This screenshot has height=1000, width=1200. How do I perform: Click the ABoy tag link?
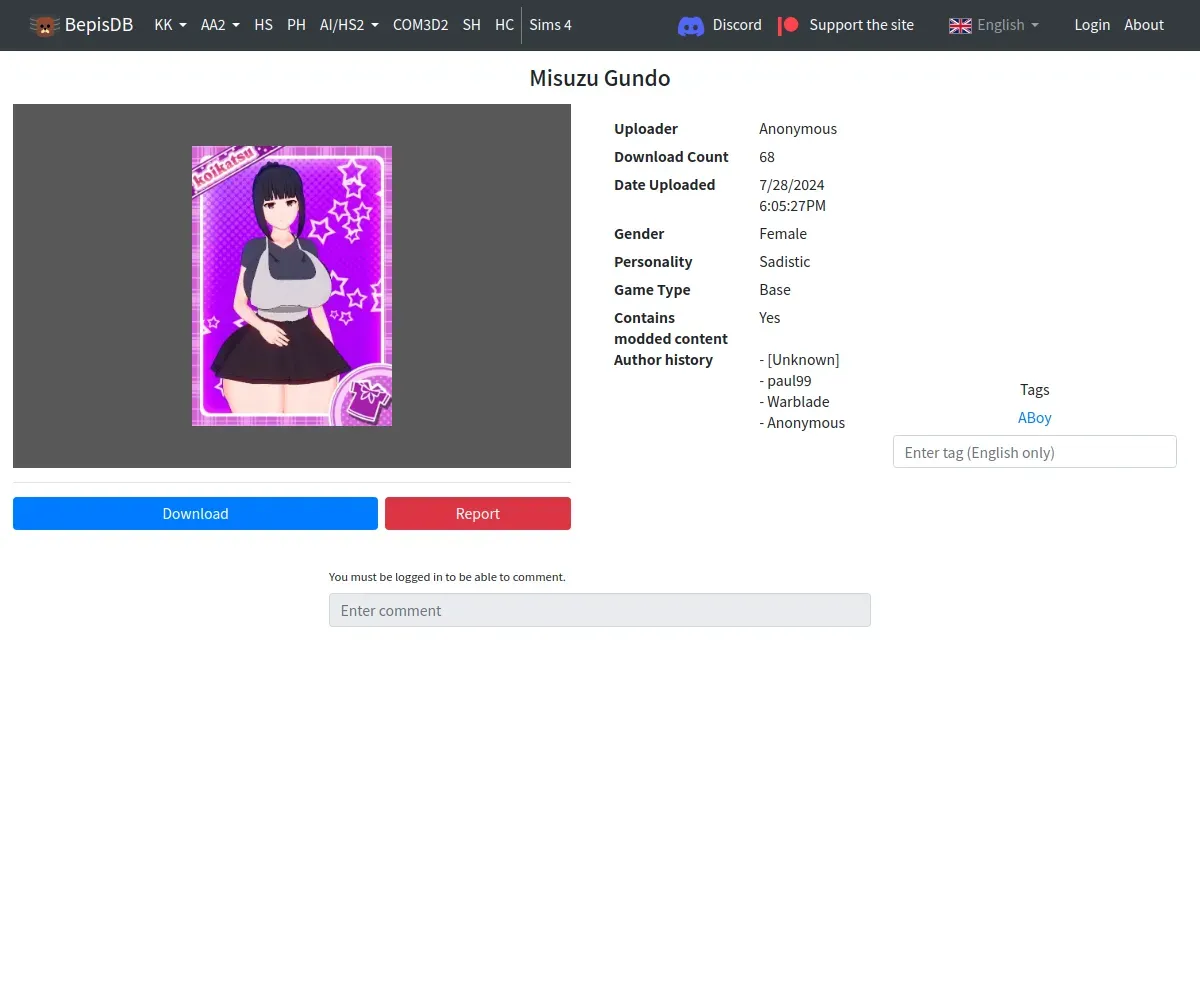coord(1035,418)
